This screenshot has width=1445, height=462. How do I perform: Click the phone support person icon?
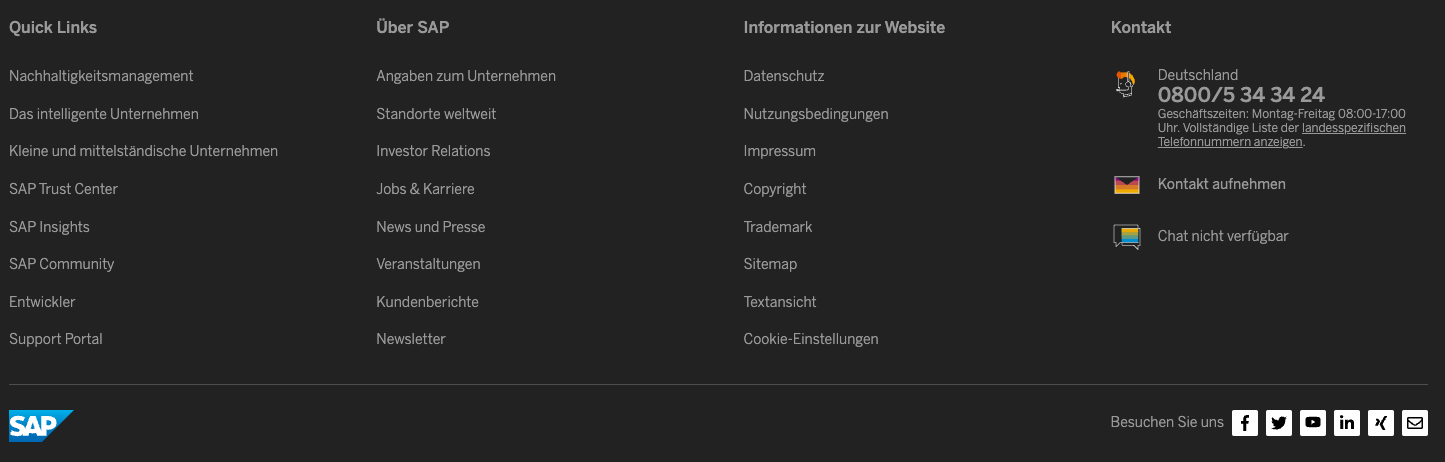point(1126,84)
